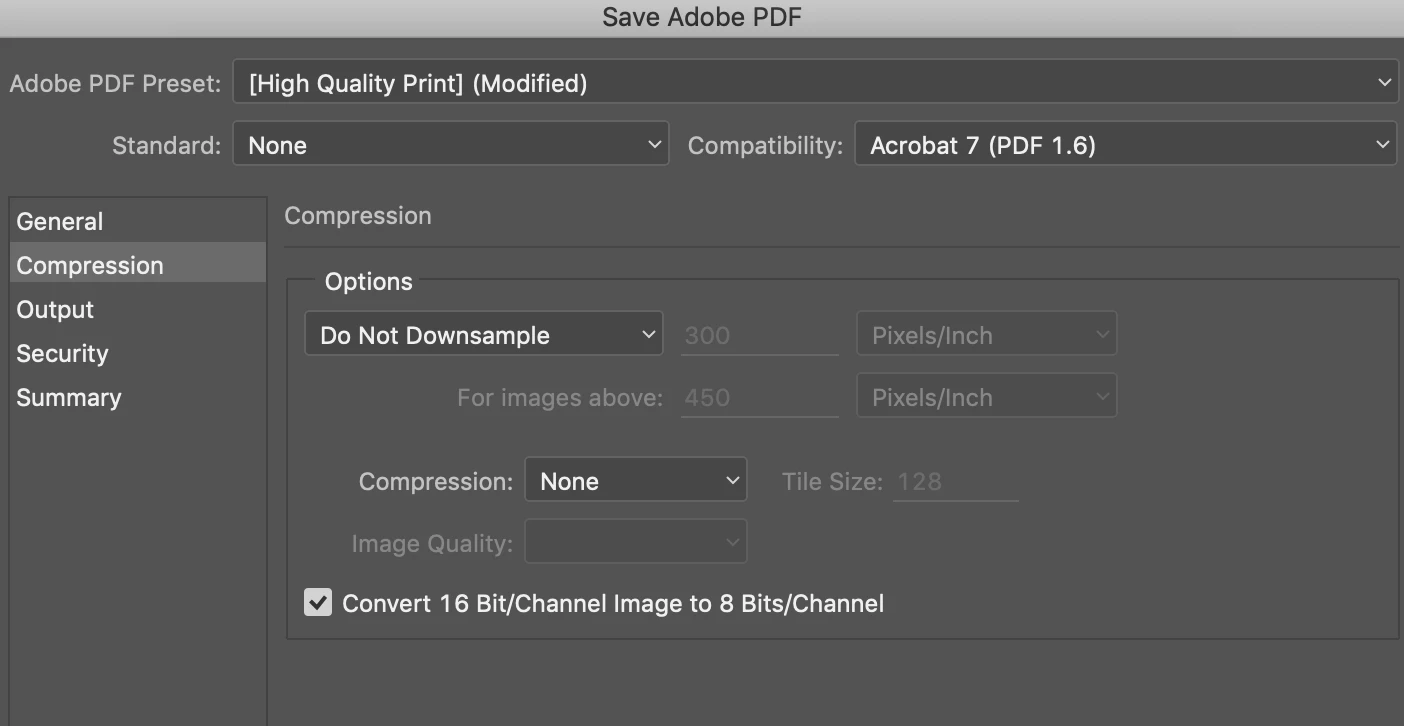The width and height of the screenshot is (1404, 726).
Task: Click the 300 resolution input field
Action: [x=759, y=336]
